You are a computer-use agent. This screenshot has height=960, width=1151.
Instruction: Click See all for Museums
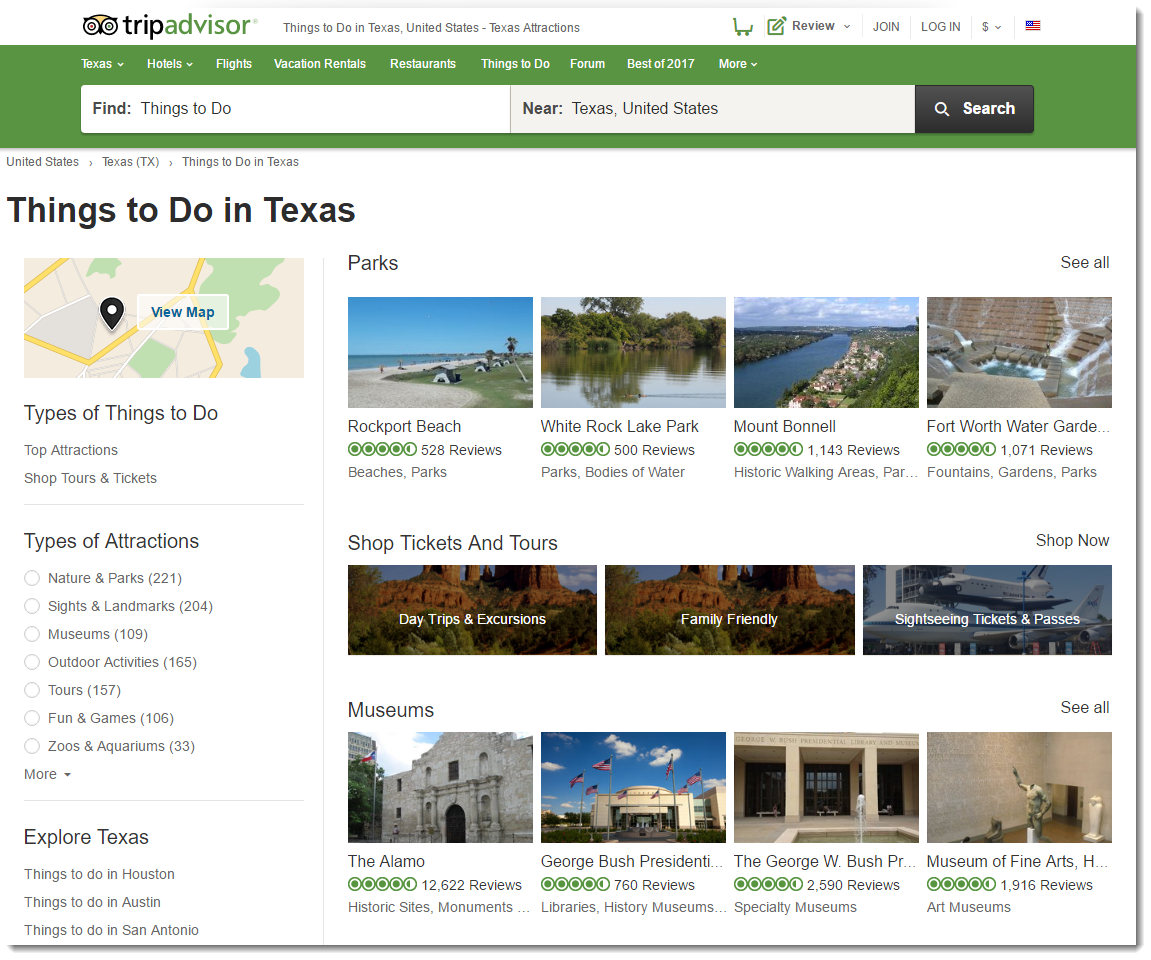click(x=1084, y=708)
